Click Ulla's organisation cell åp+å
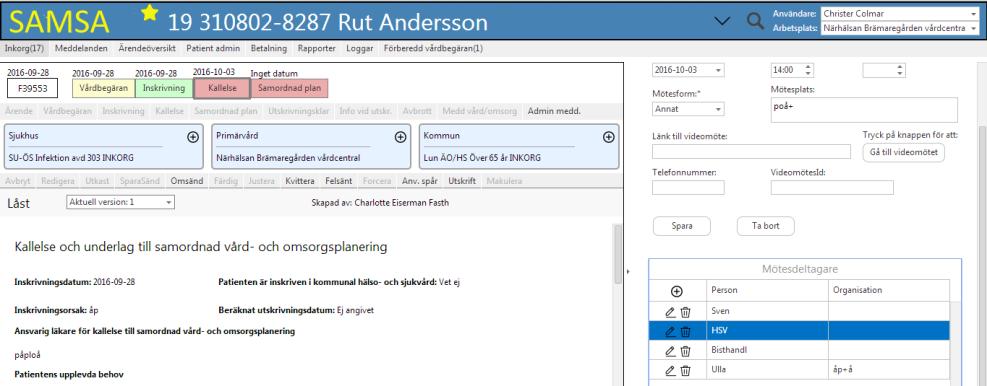This screenshot has height=386, width=987. (889, 370)
